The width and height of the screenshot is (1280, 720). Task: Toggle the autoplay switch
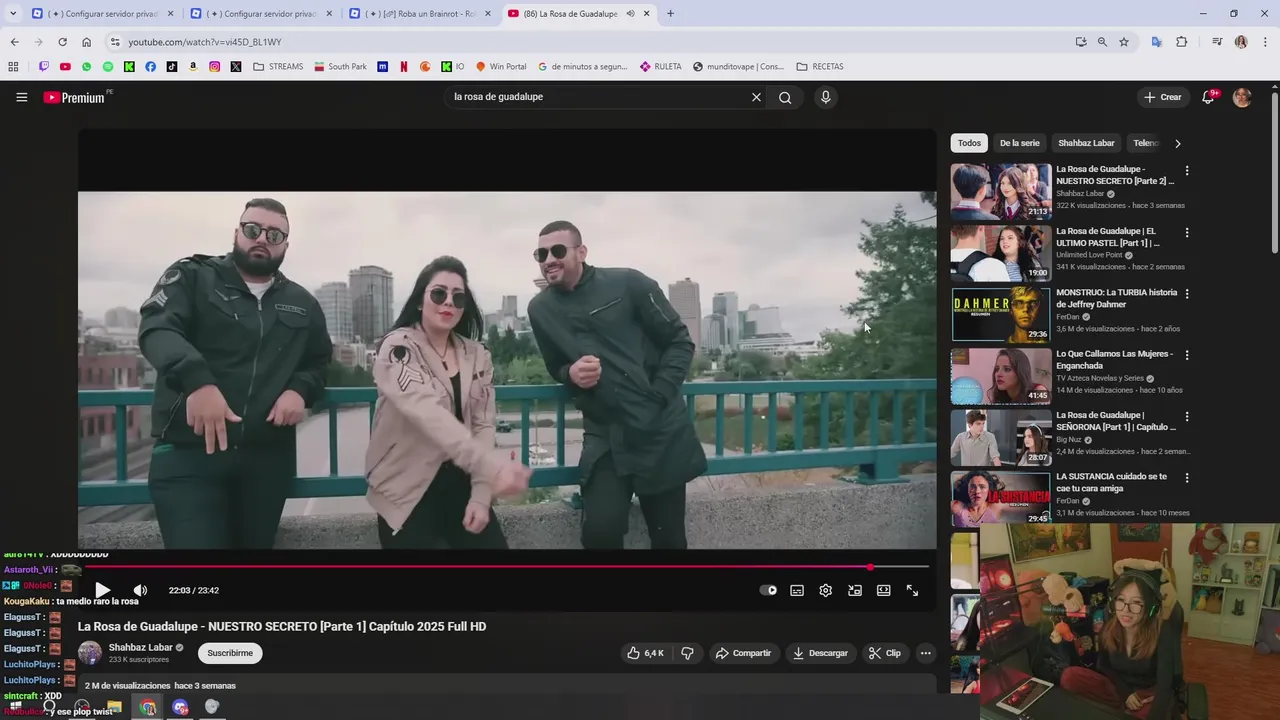click(x=768, y=590)
